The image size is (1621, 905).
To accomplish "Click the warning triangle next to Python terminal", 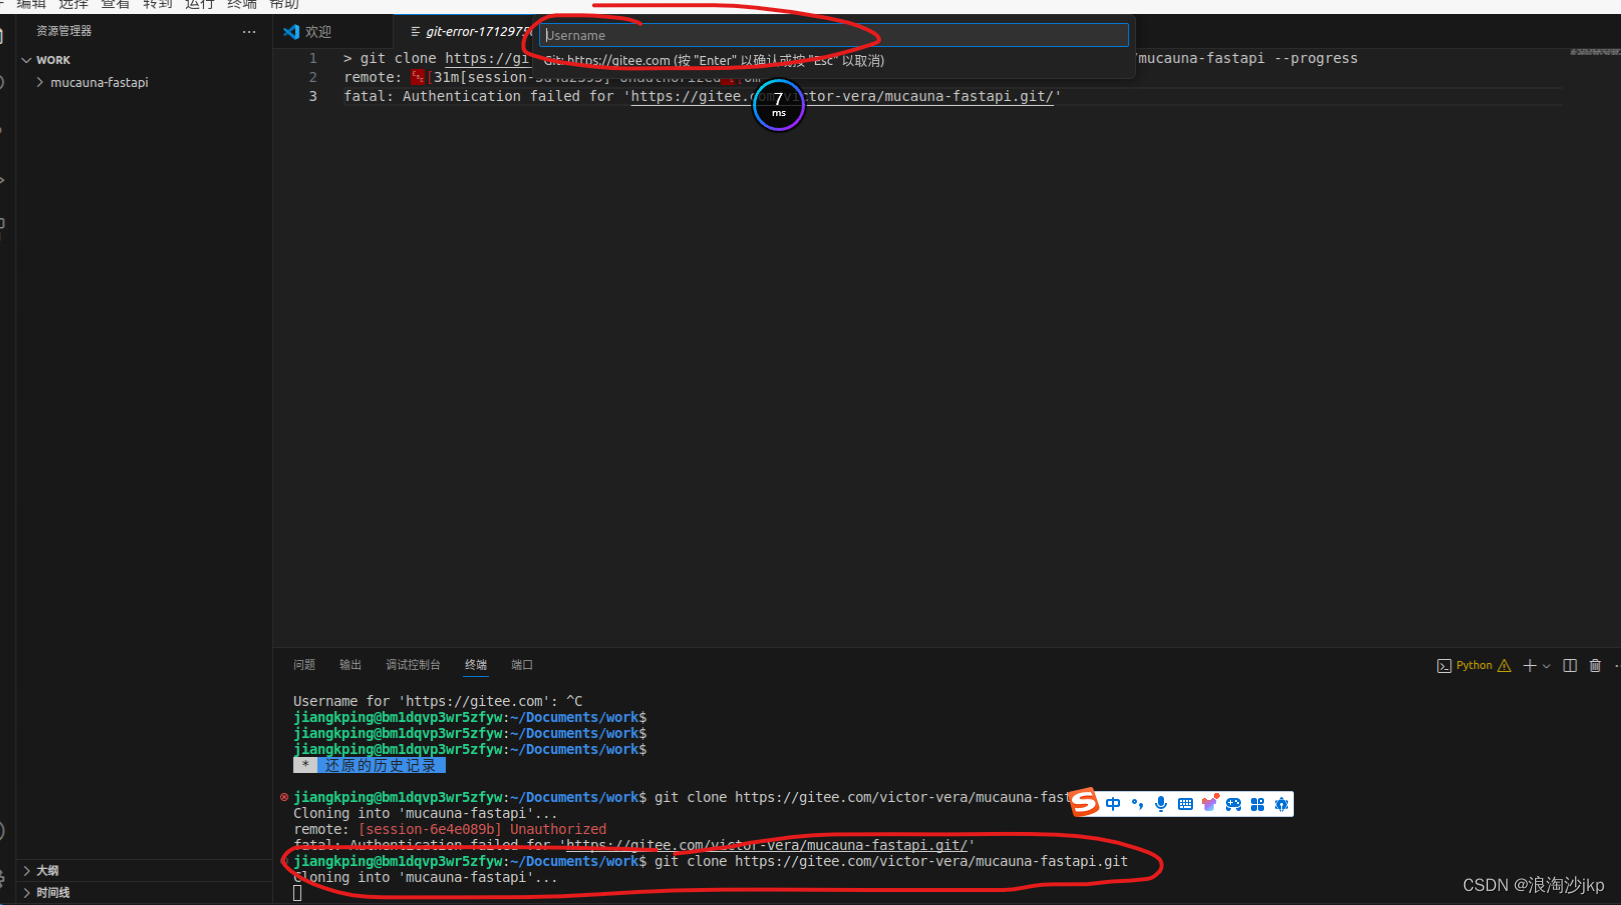I will (1504, 665).
